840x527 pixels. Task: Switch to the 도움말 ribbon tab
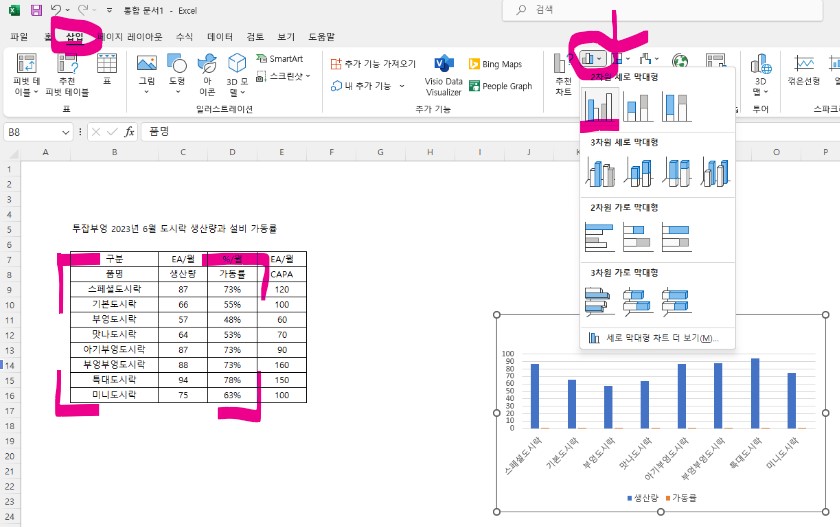pyautogui.click(x=321, y=36)
